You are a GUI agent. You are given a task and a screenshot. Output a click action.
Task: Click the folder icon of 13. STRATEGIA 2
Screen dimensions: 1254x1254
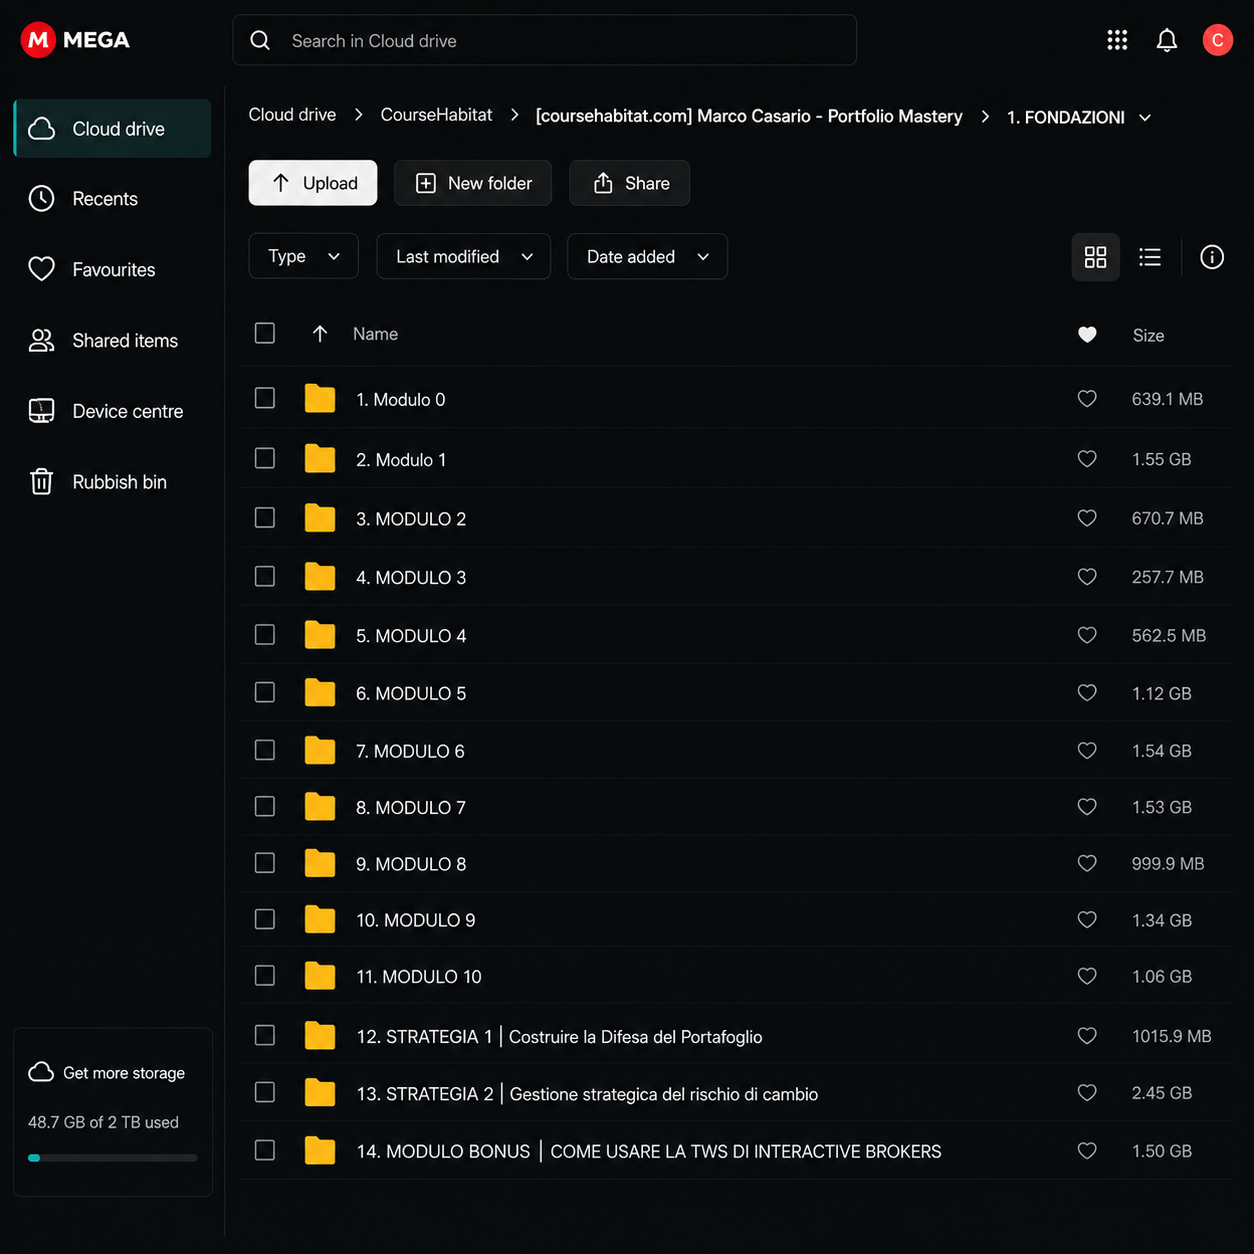320,1092
